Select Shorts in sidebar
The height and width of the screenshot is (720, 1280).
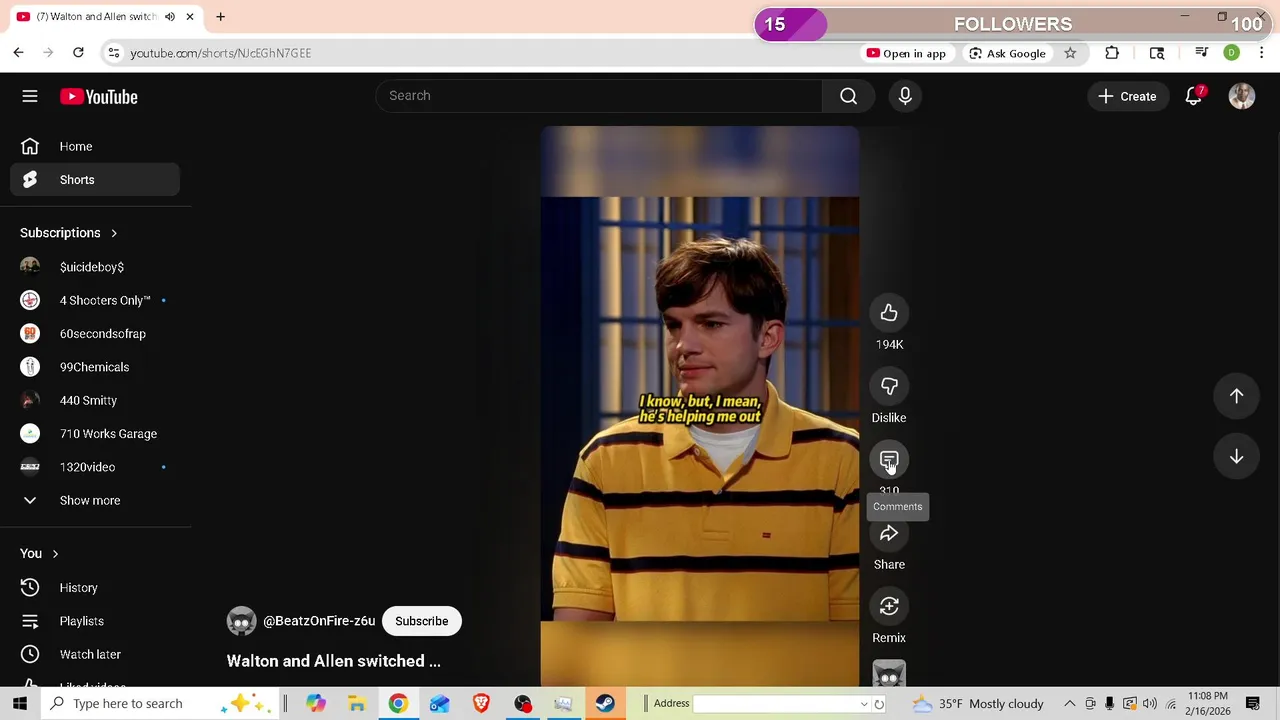pos(95,180)
